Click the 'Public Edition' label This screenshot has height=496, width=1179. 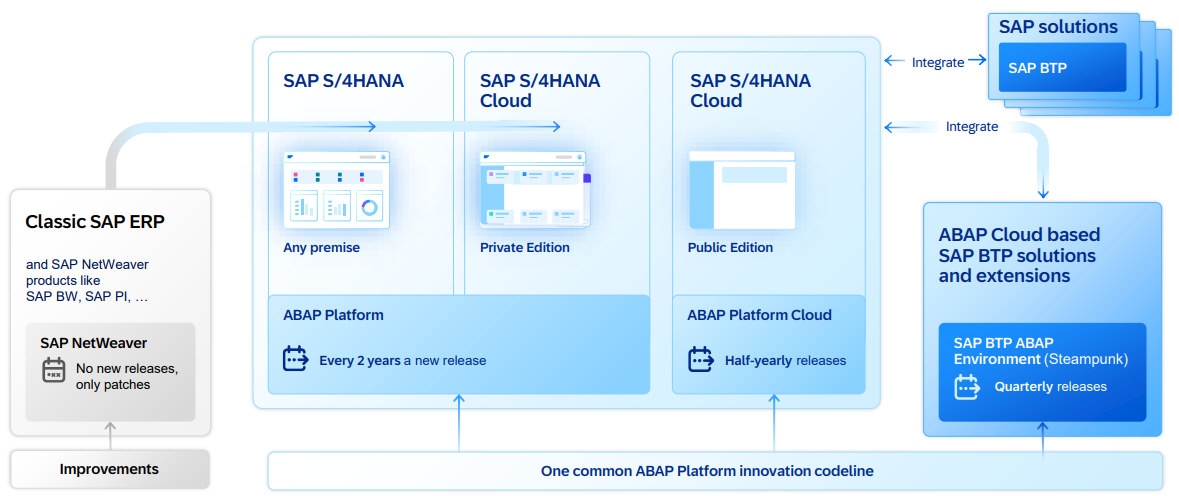[x=730, y=247]
